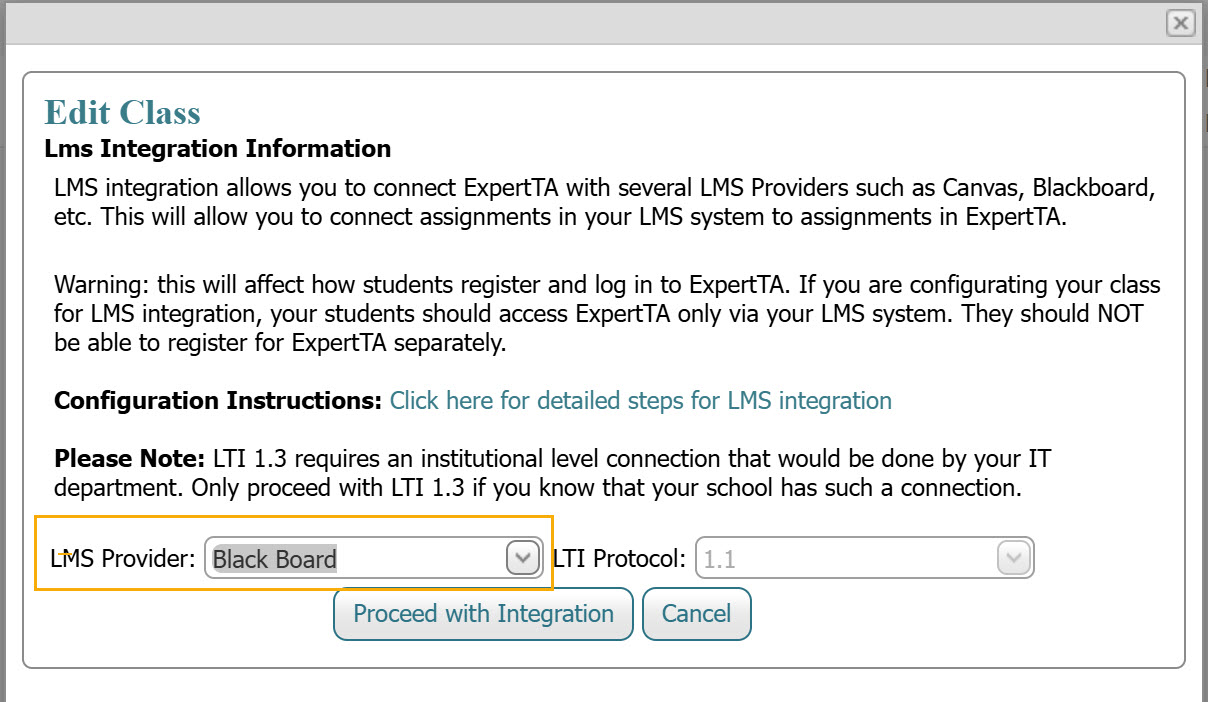
Task: Click the LMS Provider label
Action: click(123, 558)
